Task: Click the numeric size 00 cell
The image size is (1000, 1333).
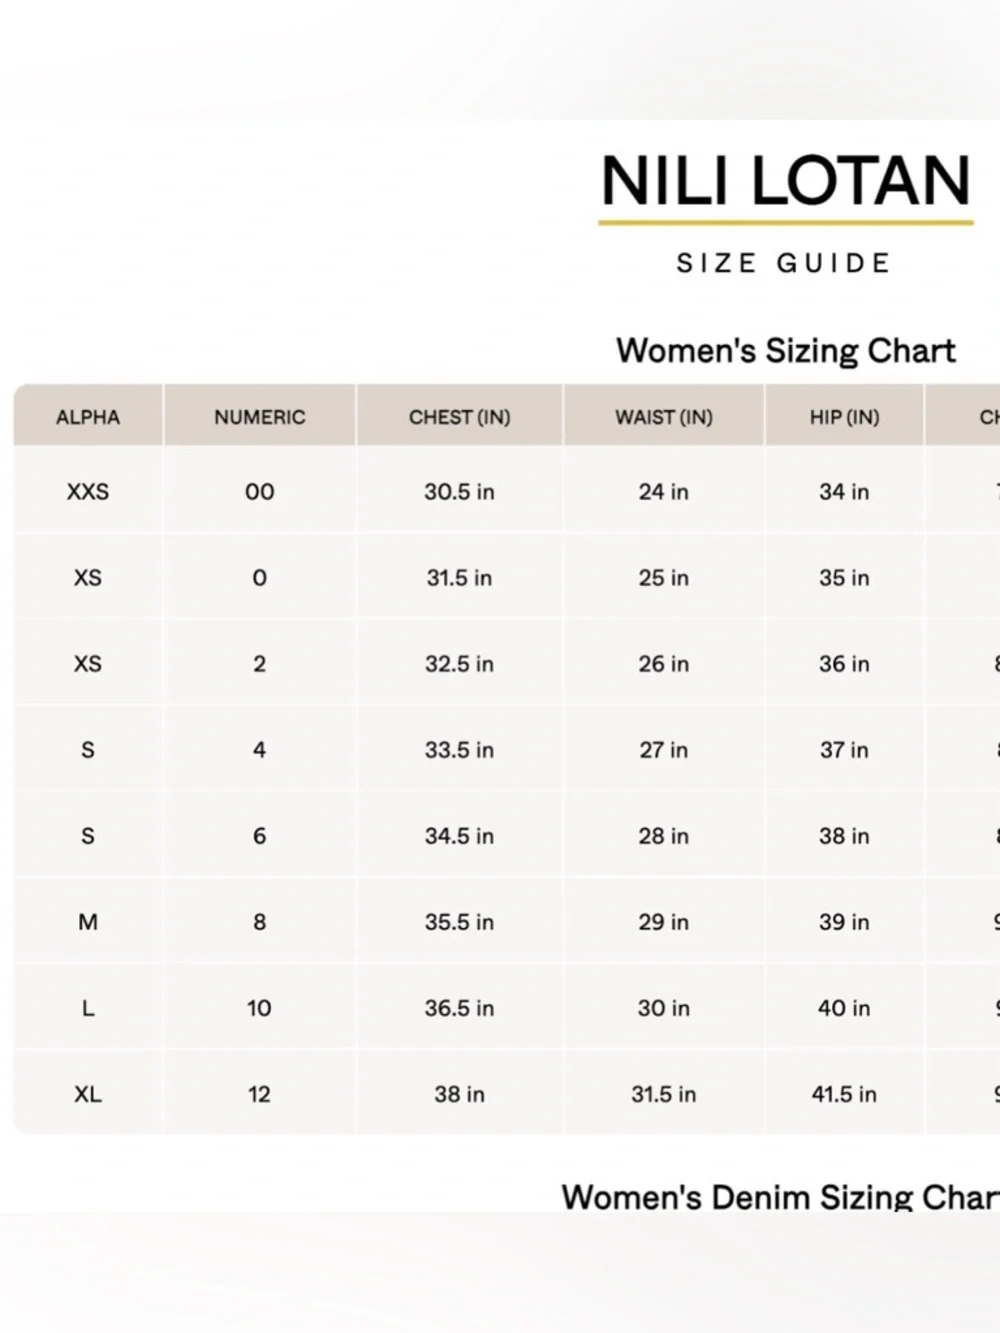Action: tap(259, 492)
